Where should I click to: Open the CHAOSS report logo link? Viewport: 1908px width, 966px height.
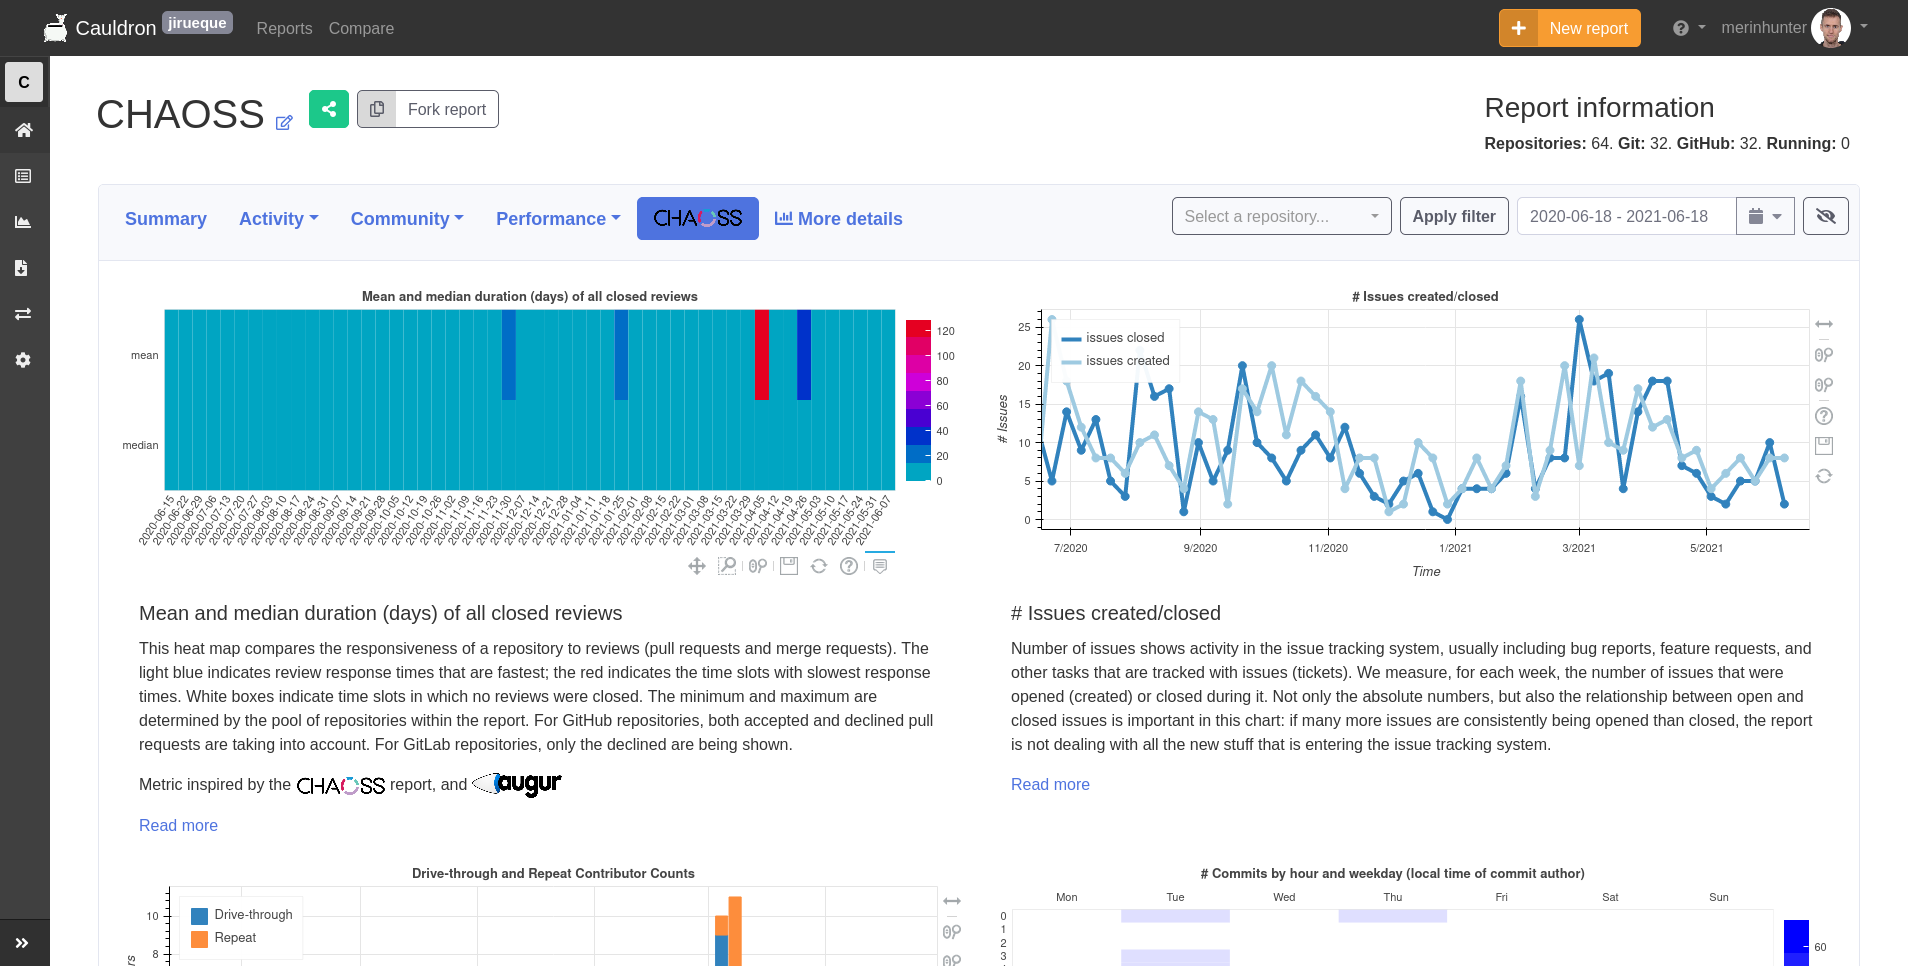click(341, 785)
